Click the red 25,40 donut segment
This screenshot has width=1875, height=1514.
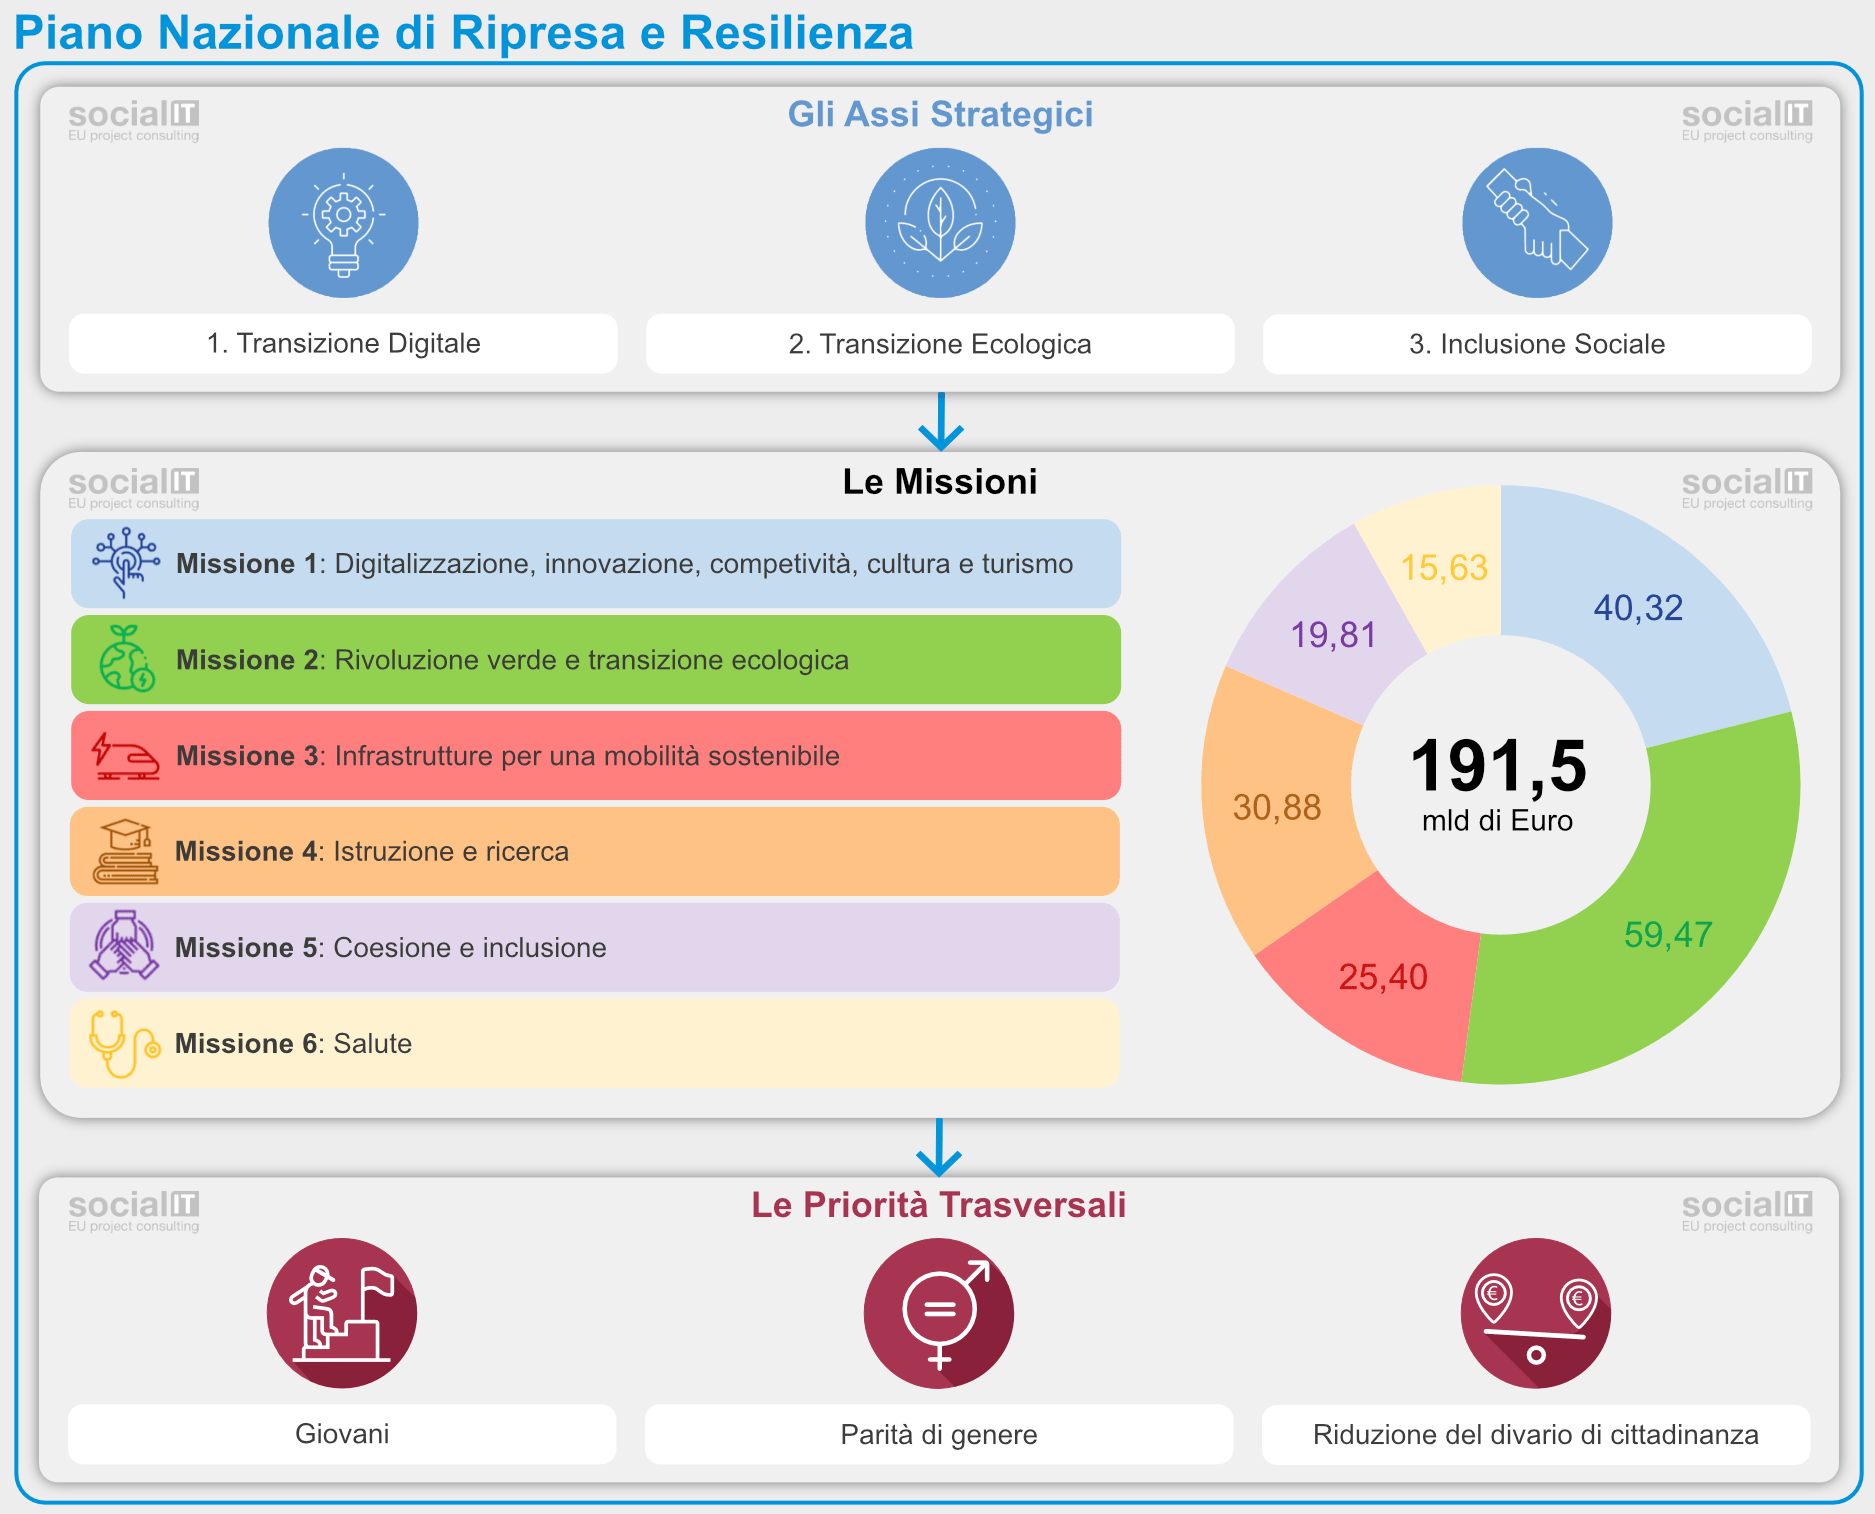(x=1383, y=977)
